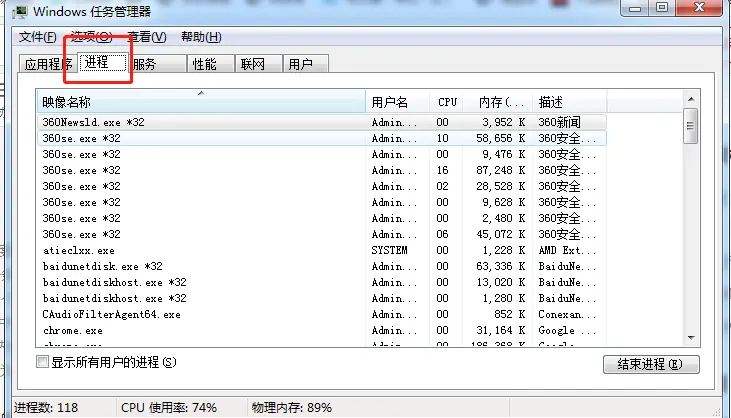The image size is (731, 418).
Task: Select 360se.exe row using 87,248 K
Action: coord(322,170)
